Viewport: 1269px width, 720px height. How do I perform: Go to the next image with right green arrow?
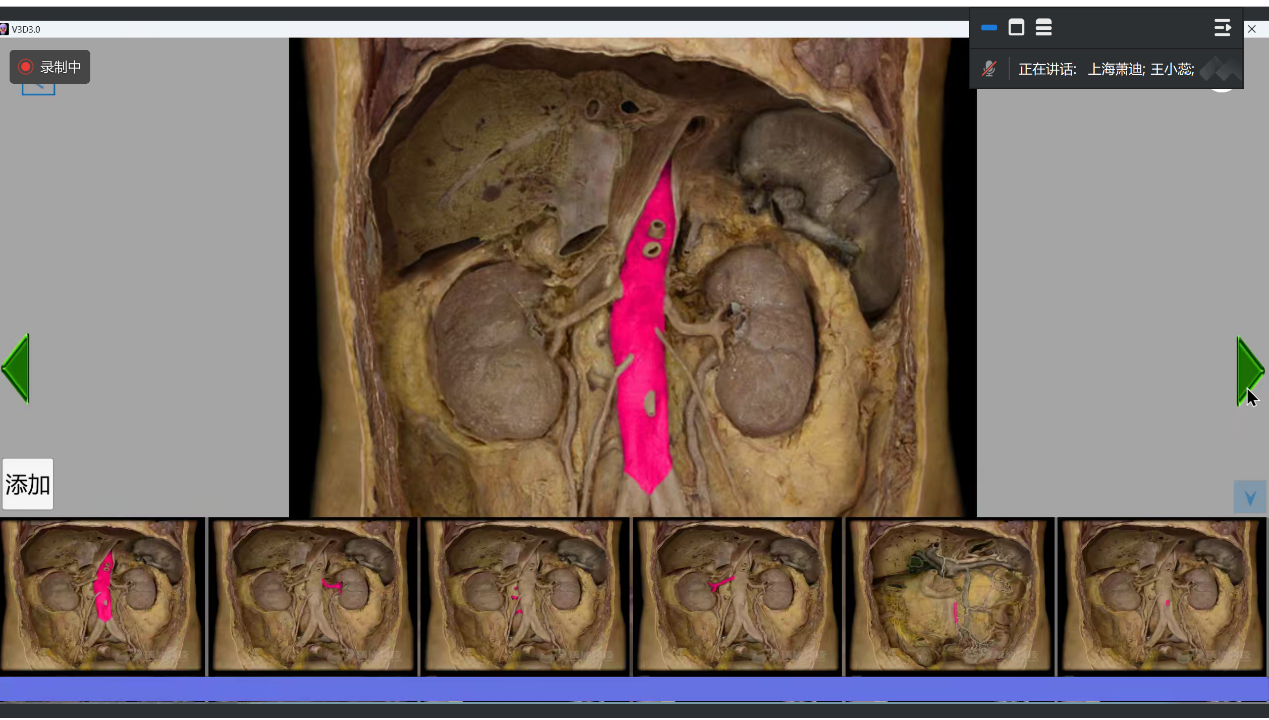[x=1250, y=369]
